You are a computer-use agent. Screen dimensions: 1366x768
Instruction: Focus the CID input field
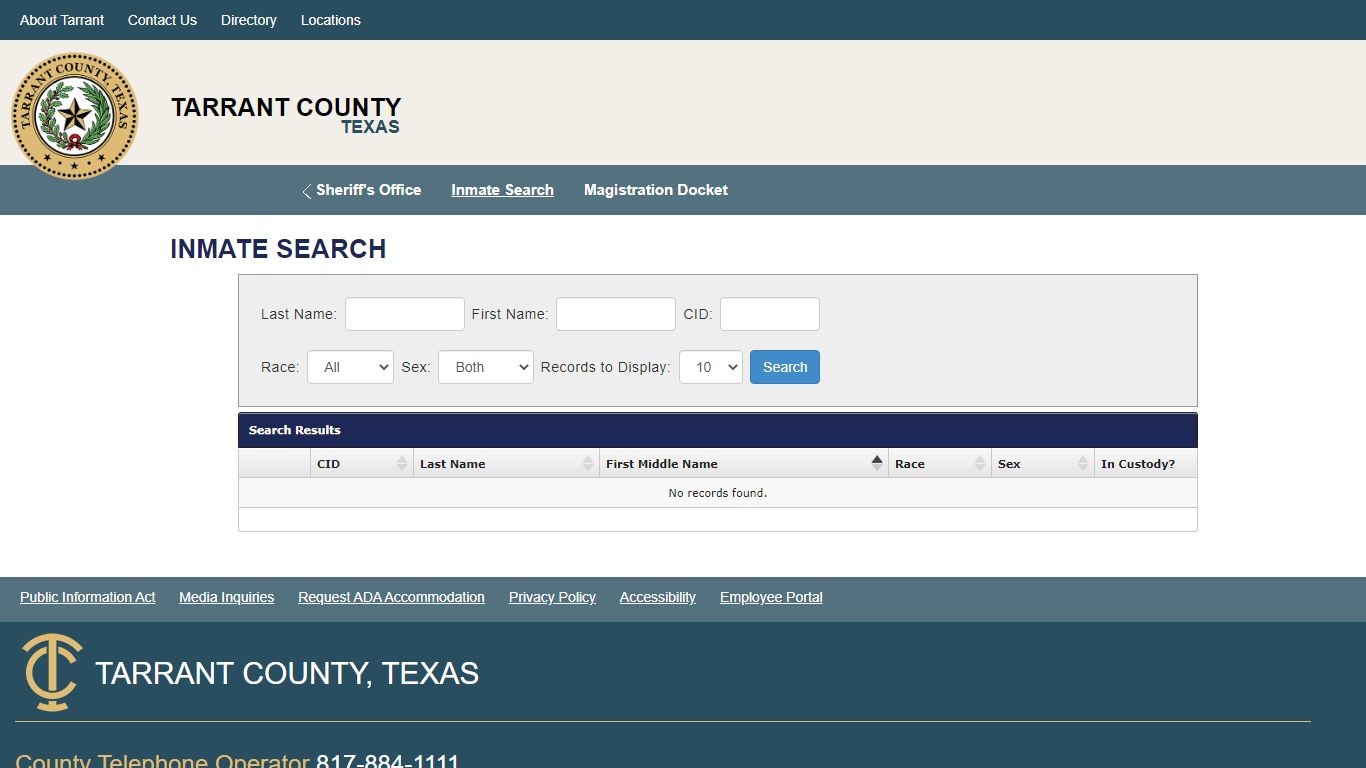pos(770,314)
